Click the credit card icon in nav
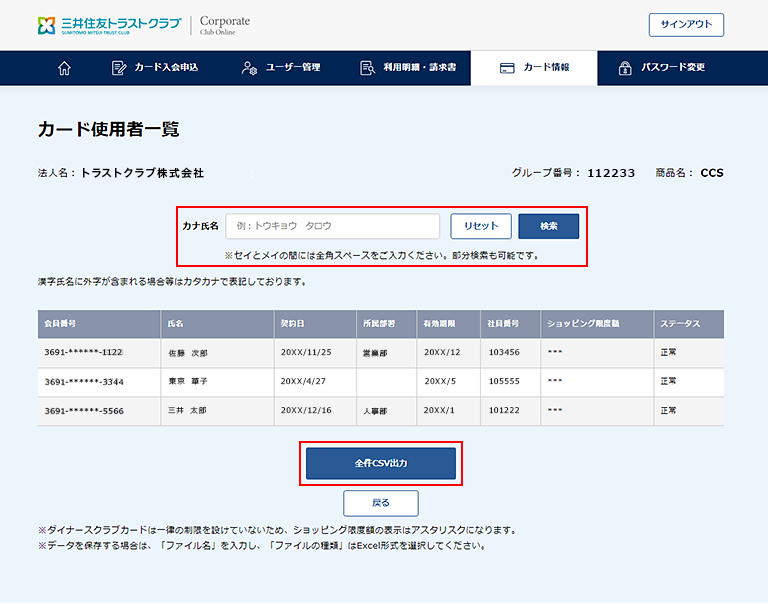 click(507, 68)
